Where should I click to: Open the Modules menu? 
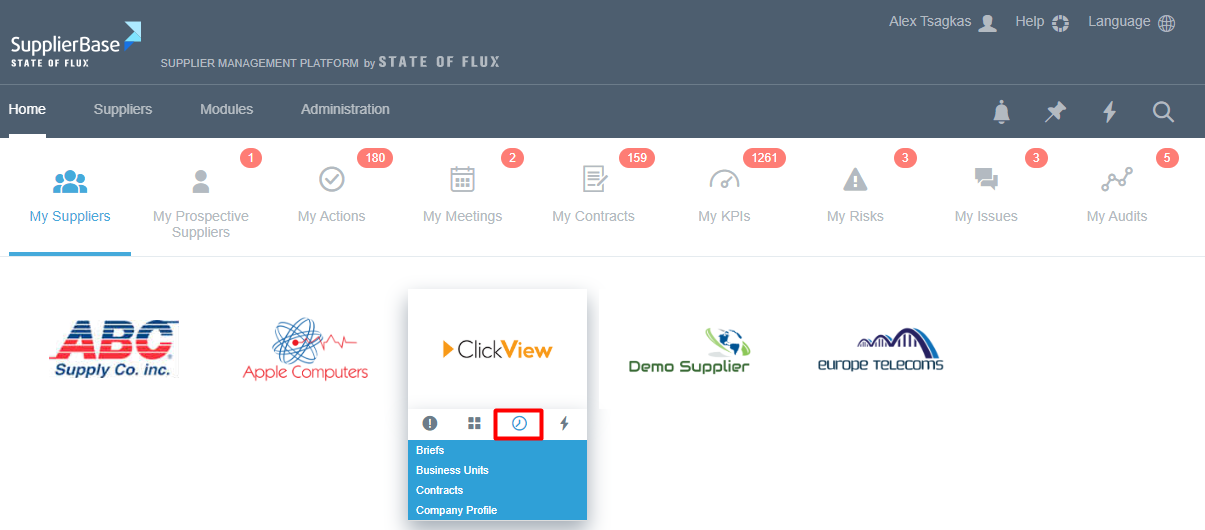click(x=226, y=109)
